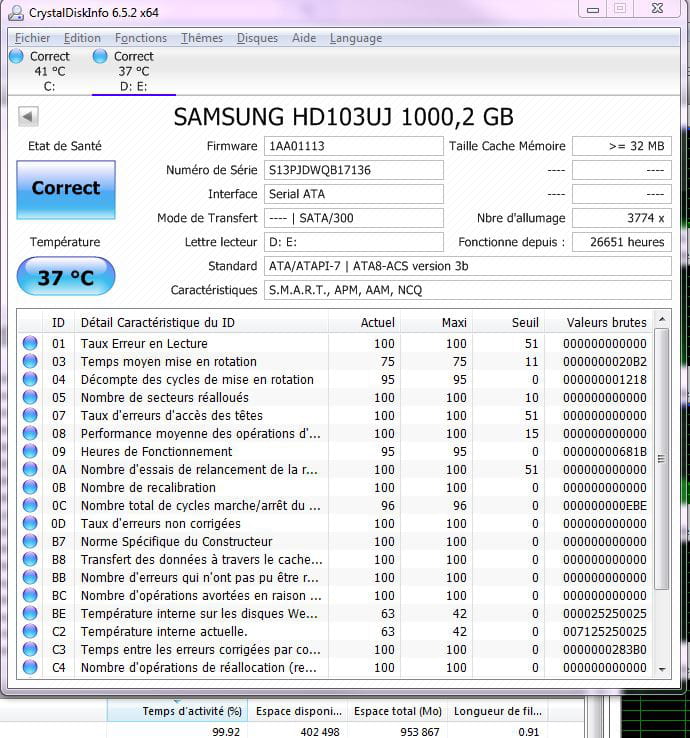
Task: Click status orb for Nombre de recalibration
Action: pyautogui.click(x=30, y=488)
